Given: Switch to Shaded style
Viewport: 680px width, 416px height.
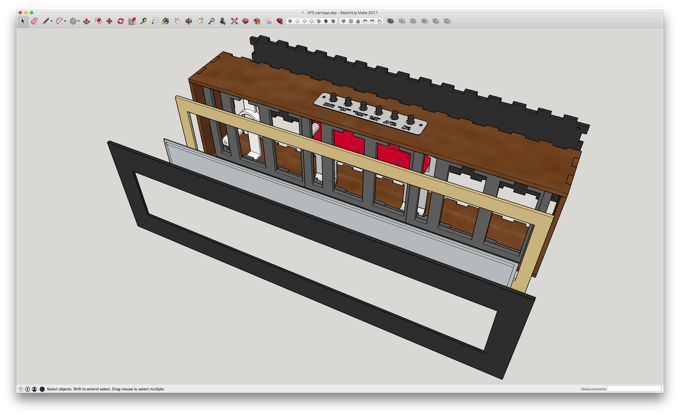Looking at the screenshot, I should pyautogui.click(x=319, y=21).
